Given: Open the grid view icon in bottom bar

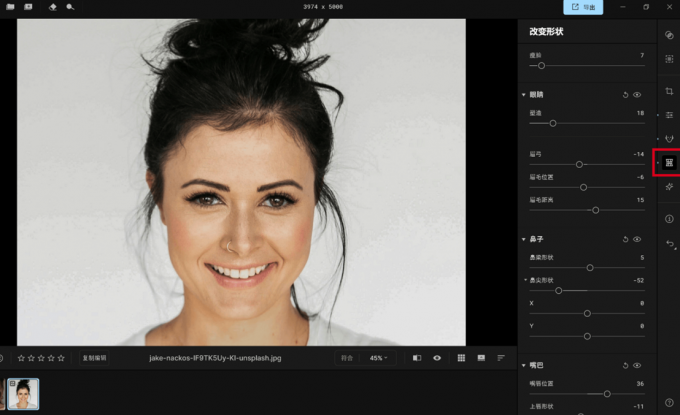Looking at the screenshot, I should (x=461, y=357).
